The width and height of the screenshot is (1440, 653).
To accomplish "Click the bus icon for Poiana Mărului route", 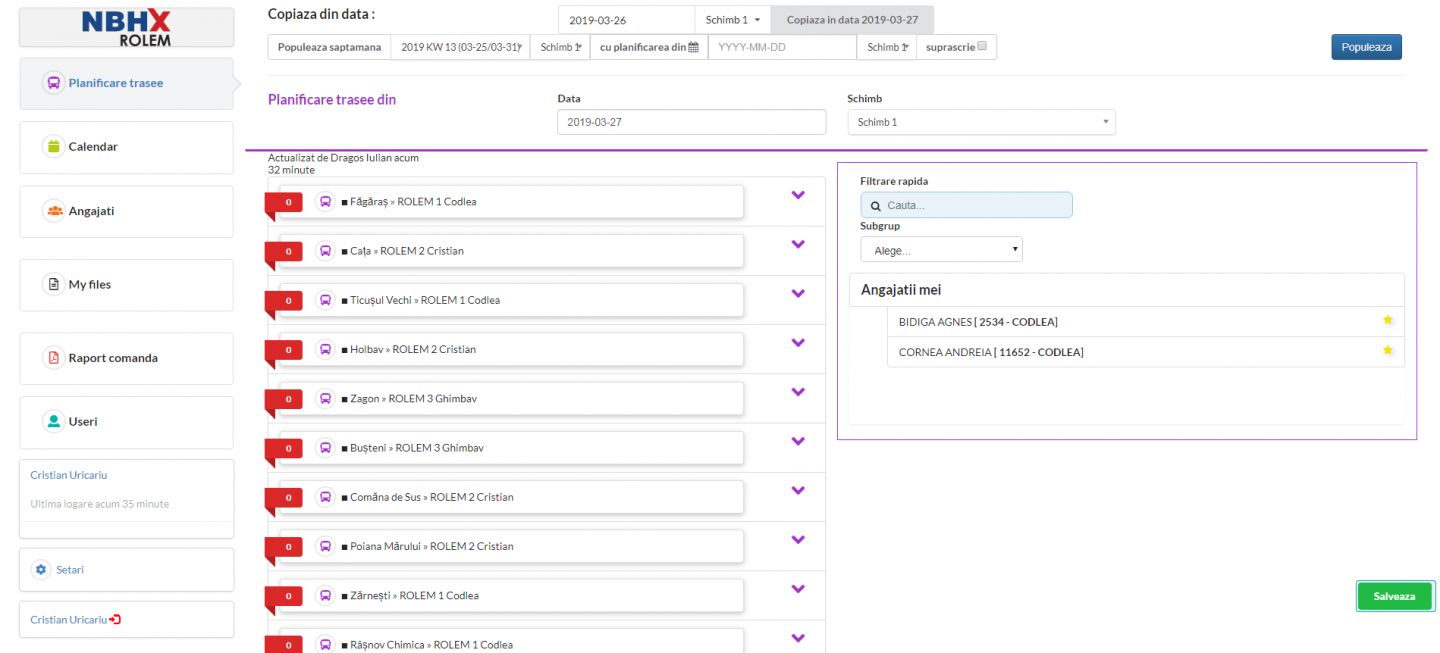I will coord(325,547).
